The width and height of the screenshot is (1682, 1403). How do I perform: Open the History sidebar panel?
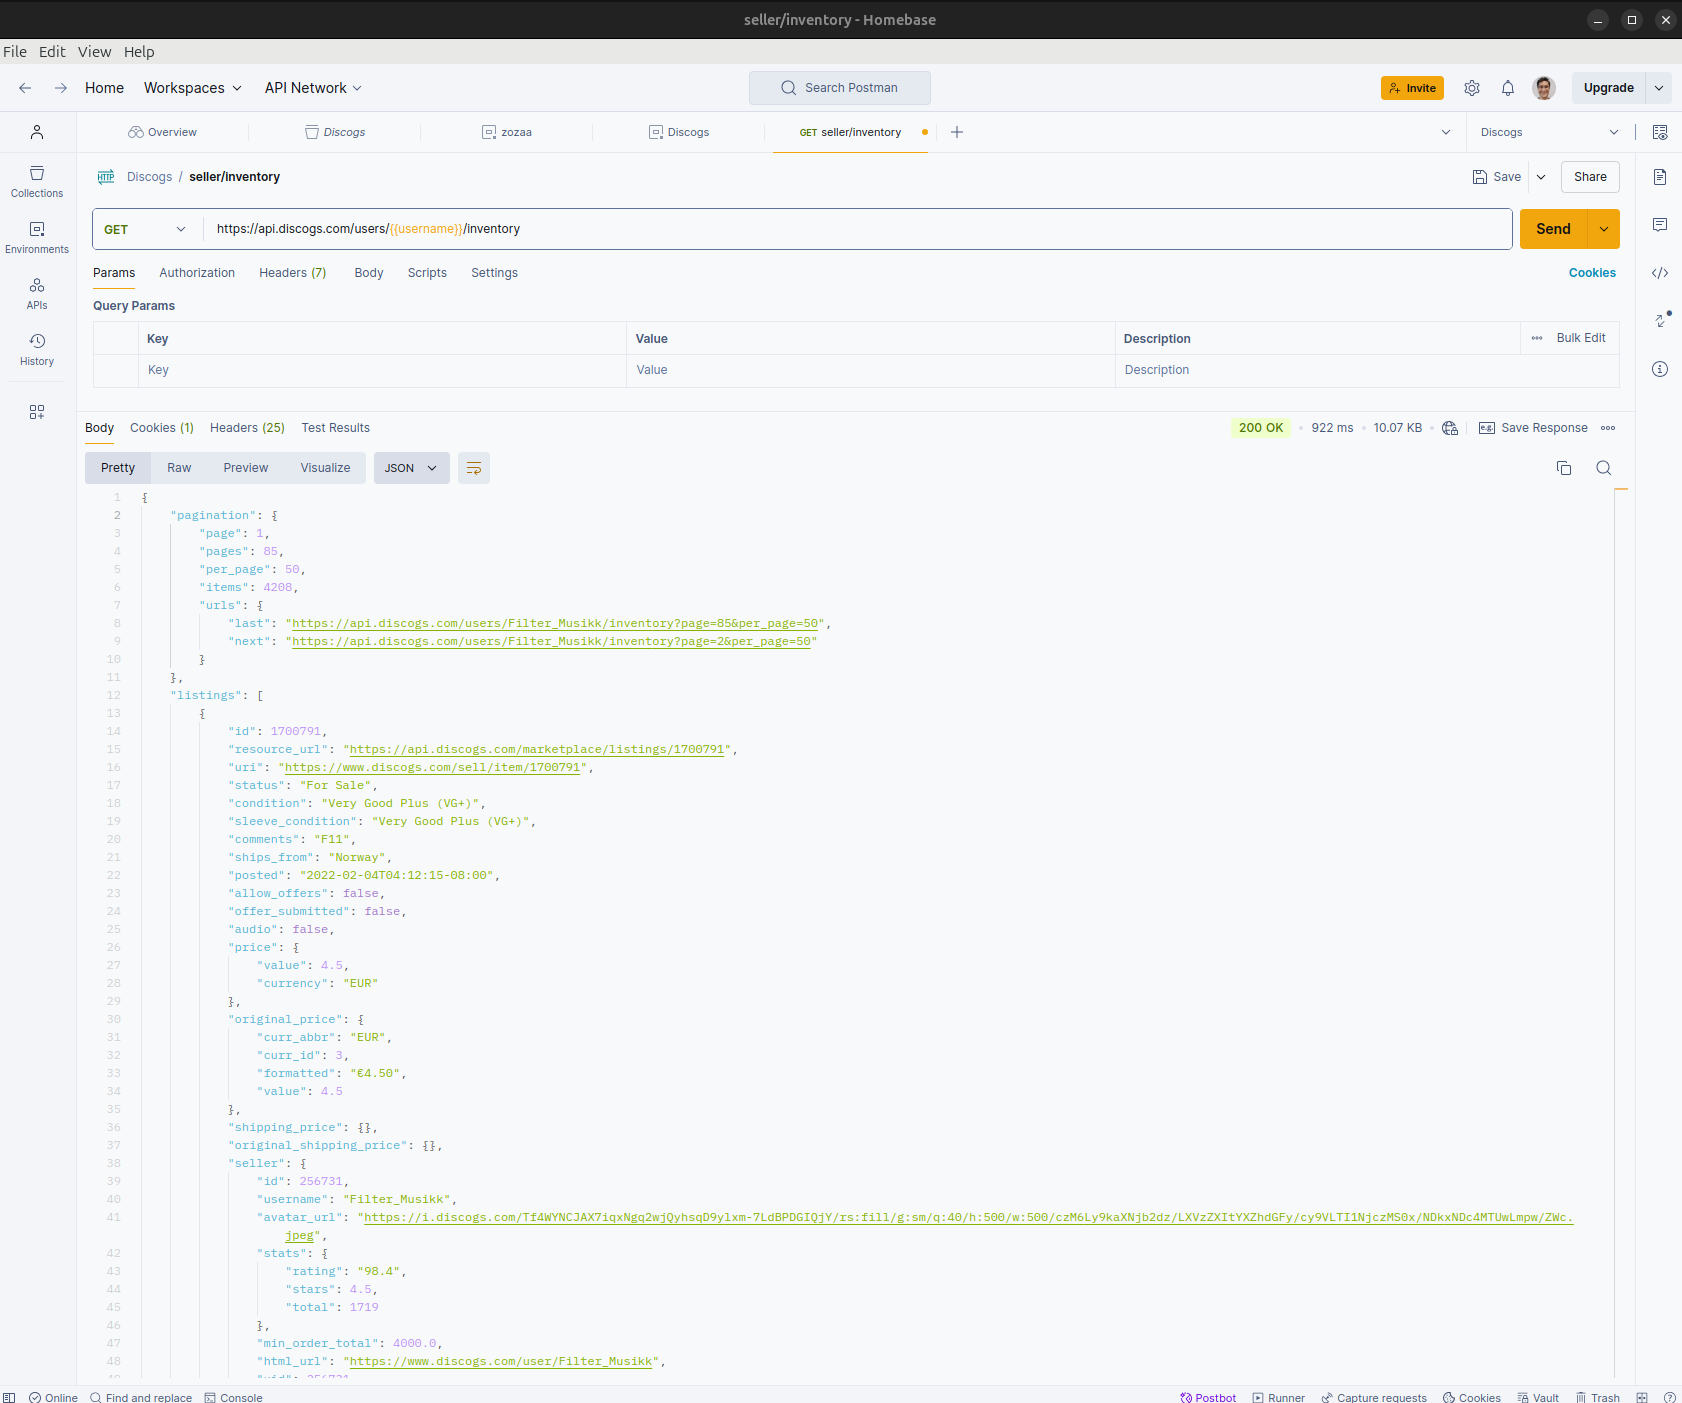(x=37, y=350)
